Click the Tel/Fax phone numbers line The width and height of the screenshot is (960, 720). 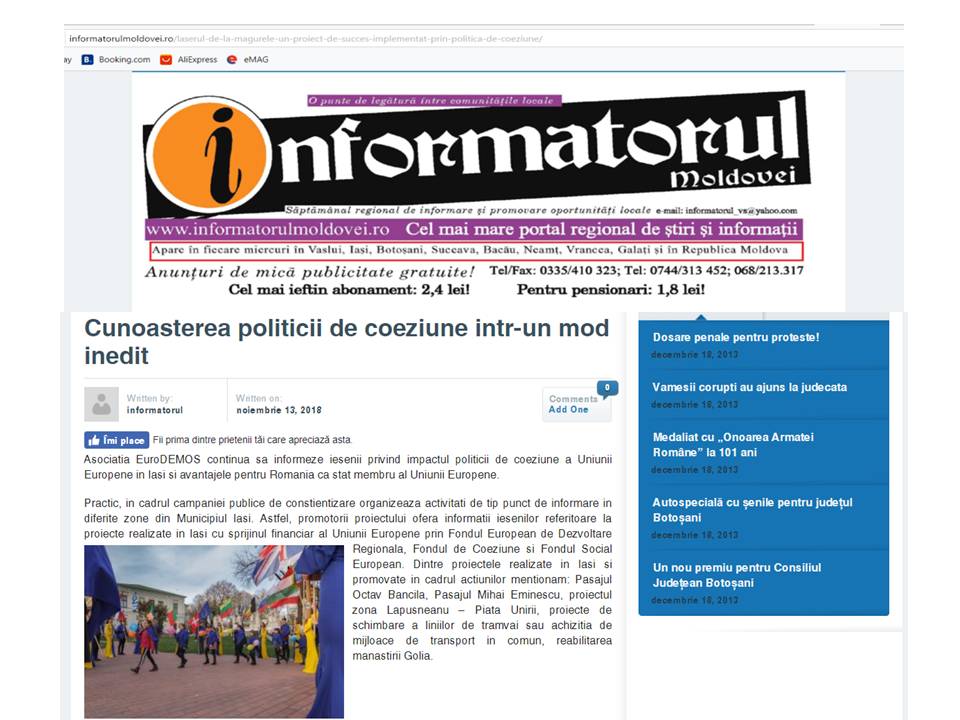tap(646, 270)
